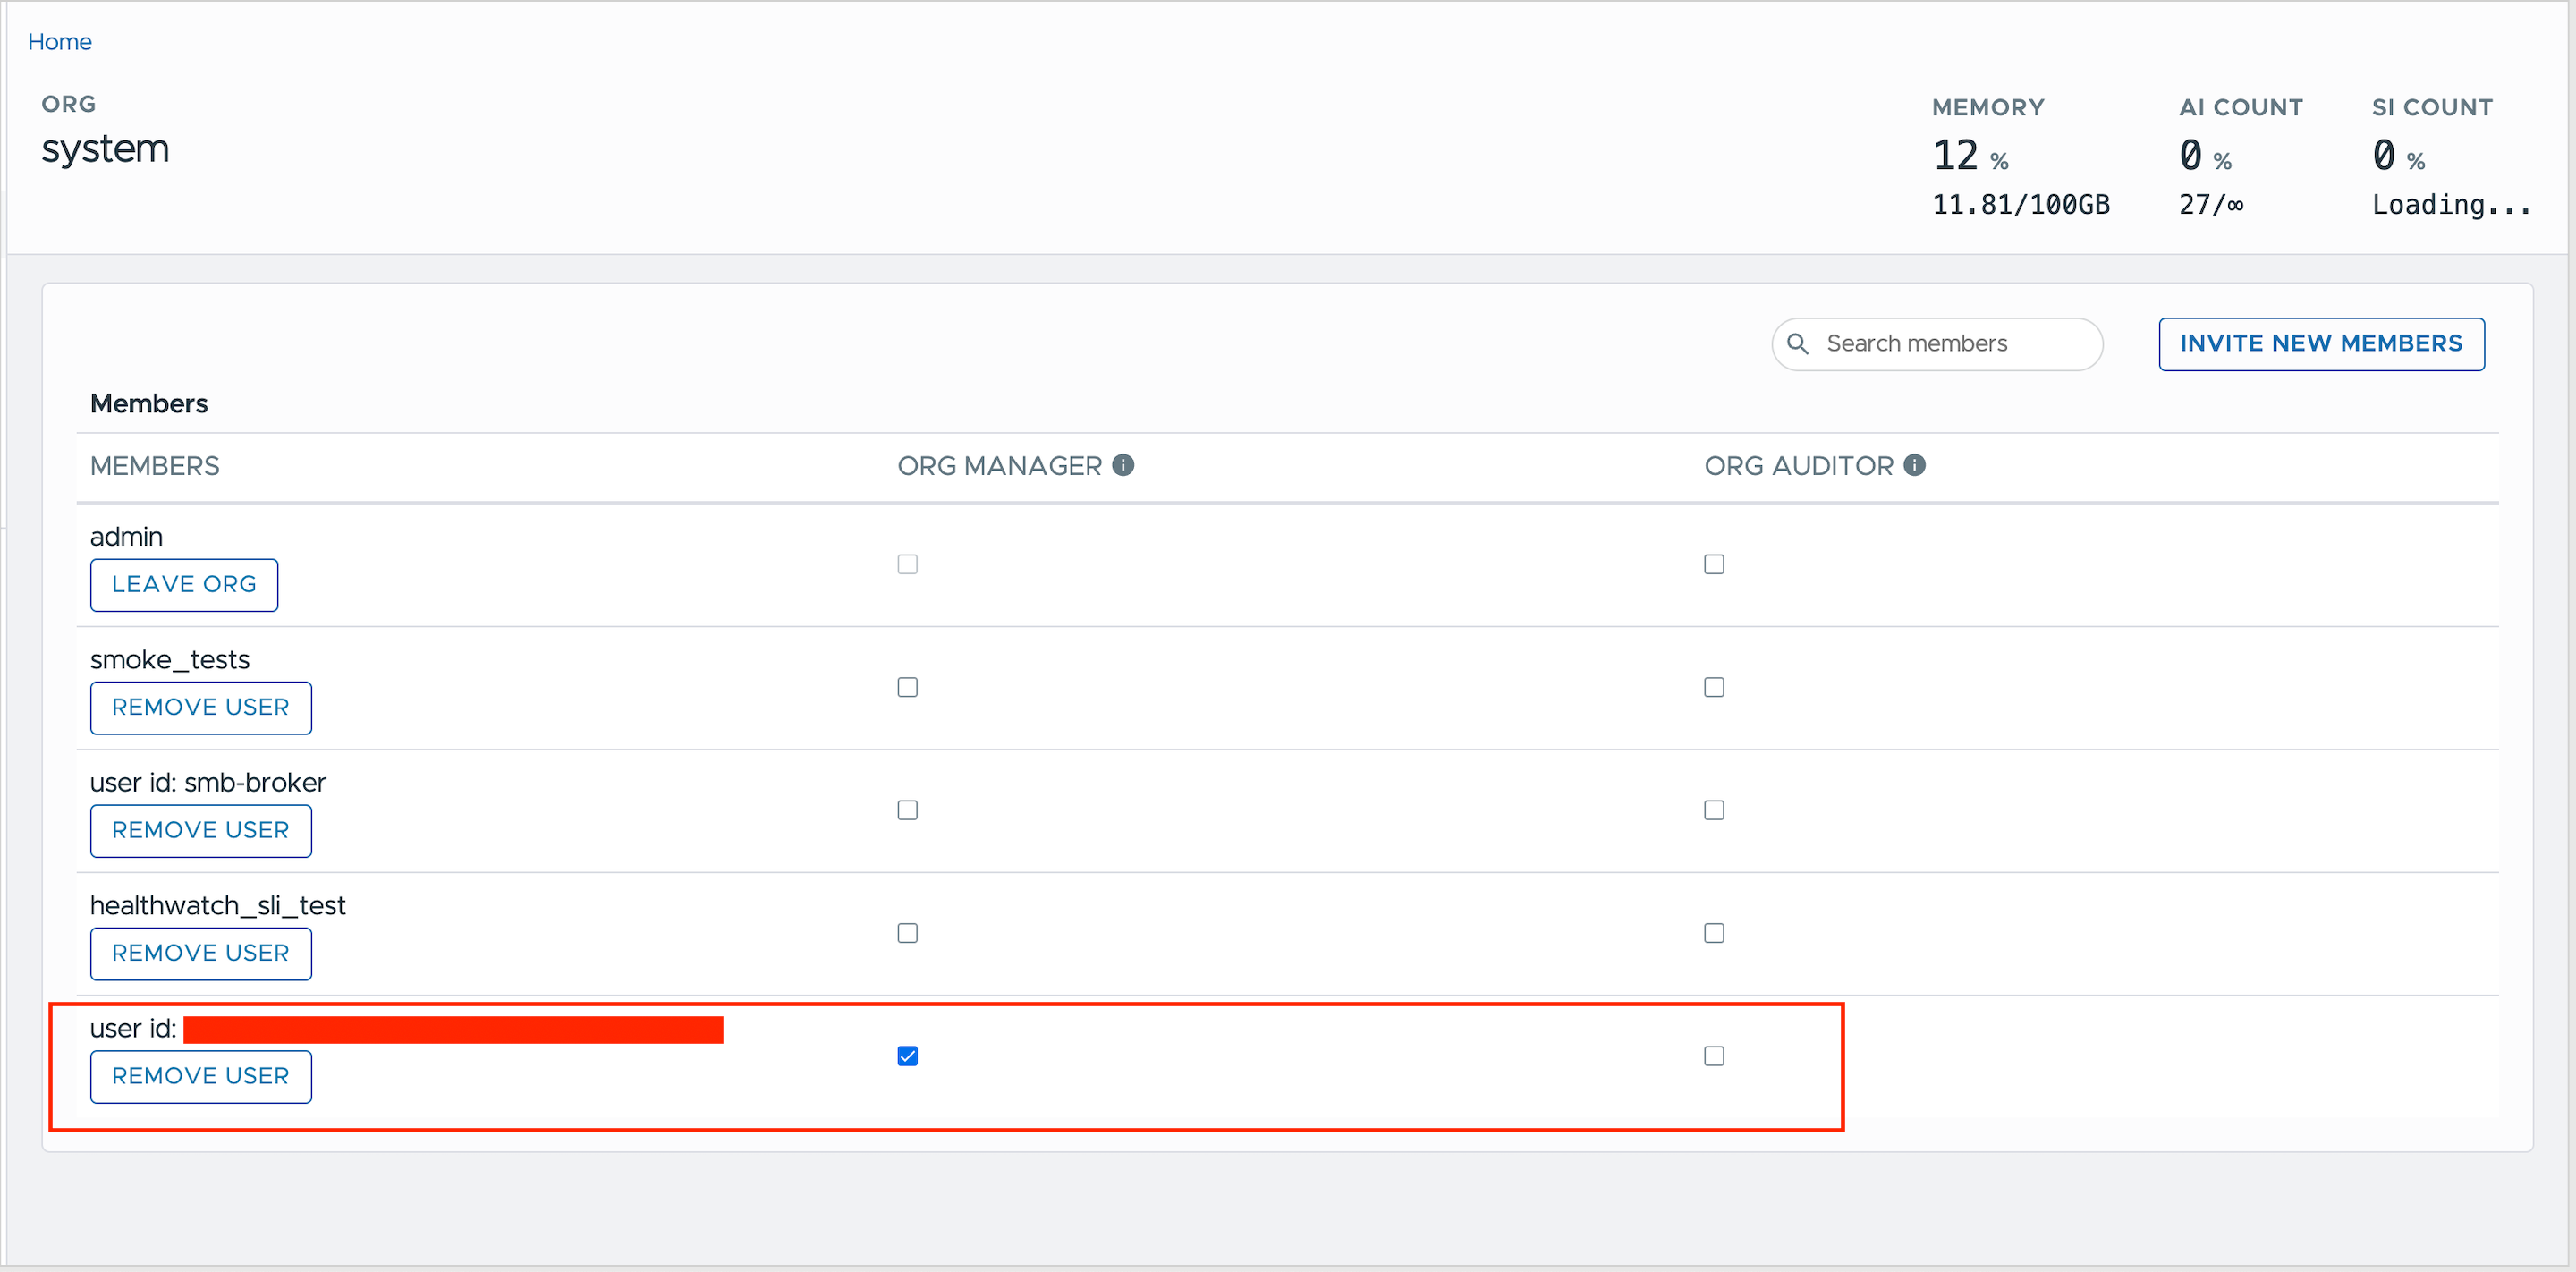This screenshot has height=1272, width=2576.
Task: Remove the smb-broker user
Action: [x=200, y=830]
